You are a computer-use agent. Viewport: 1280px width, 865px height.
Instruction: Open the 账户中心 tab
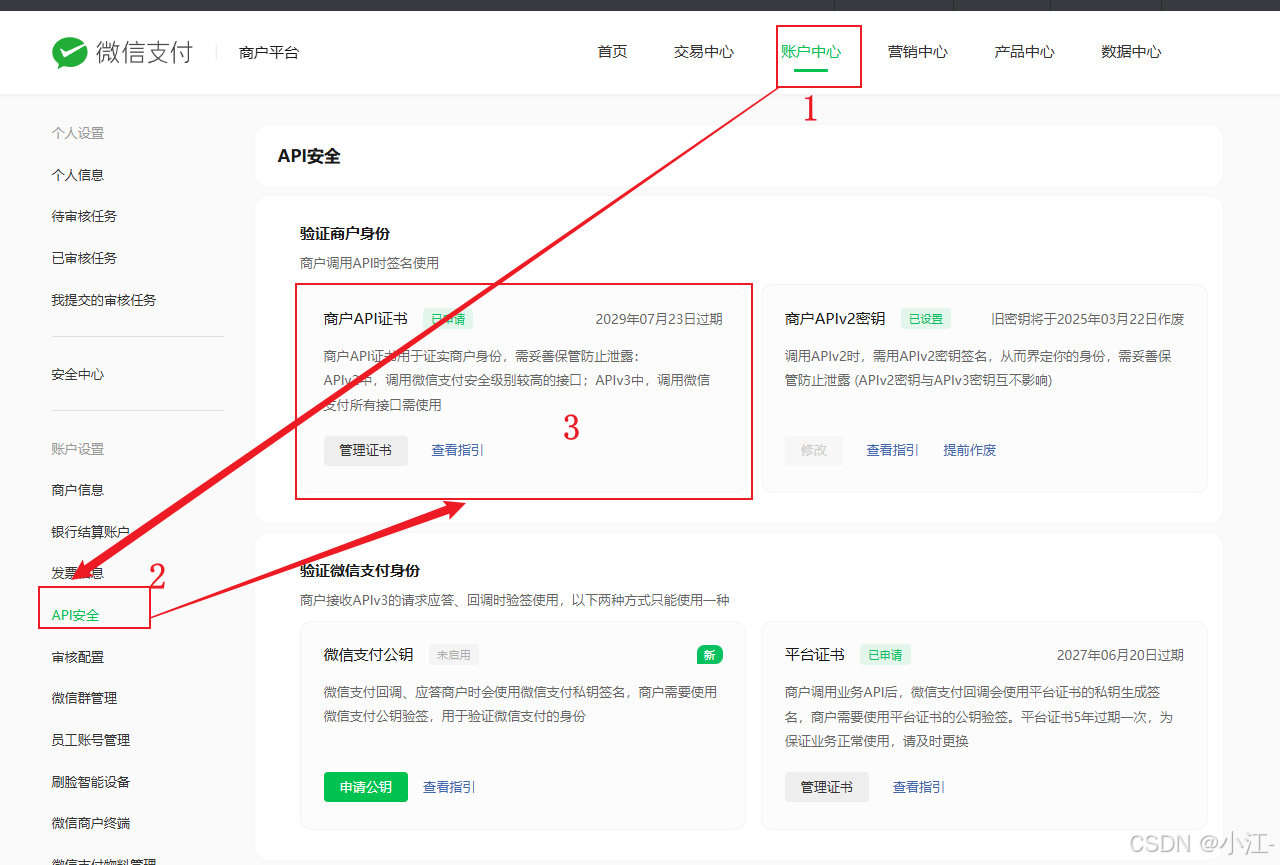[811, 52]
